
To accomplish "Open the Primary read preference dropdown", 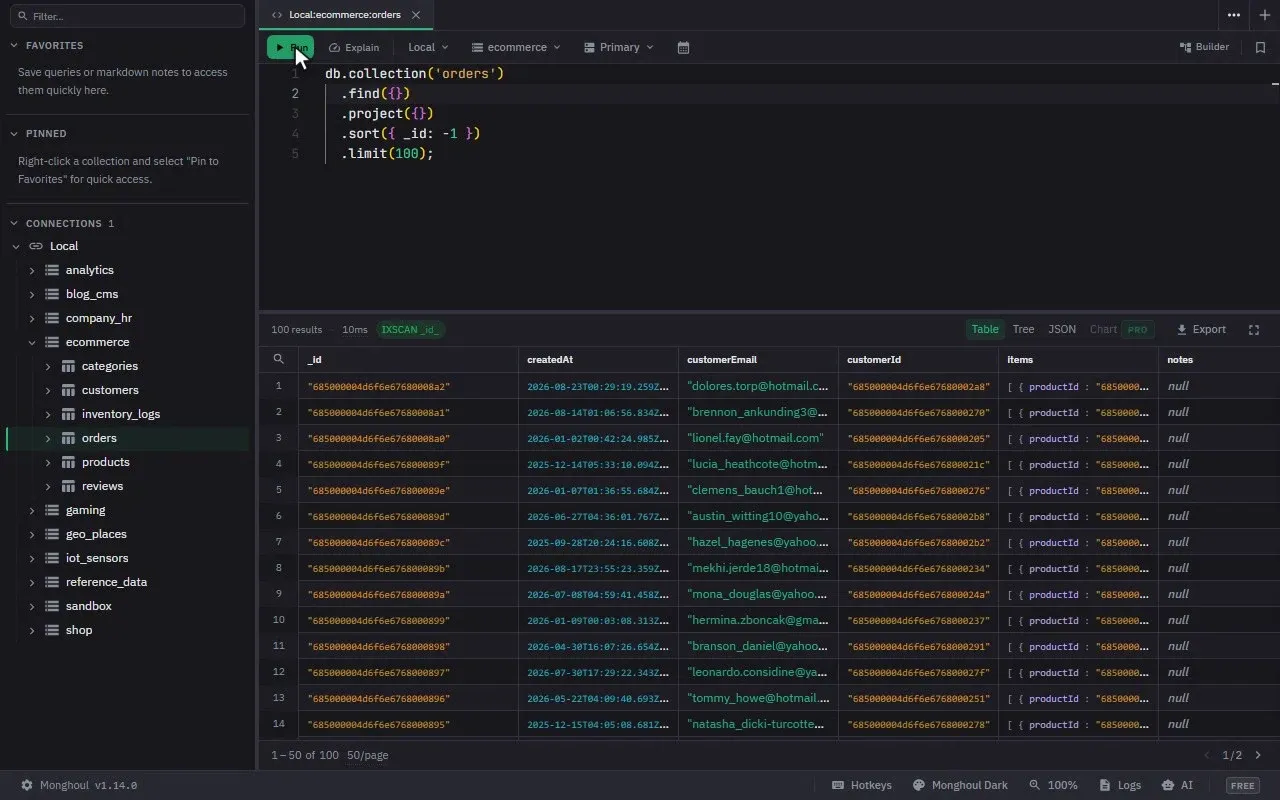I will [x=619, y=47].
